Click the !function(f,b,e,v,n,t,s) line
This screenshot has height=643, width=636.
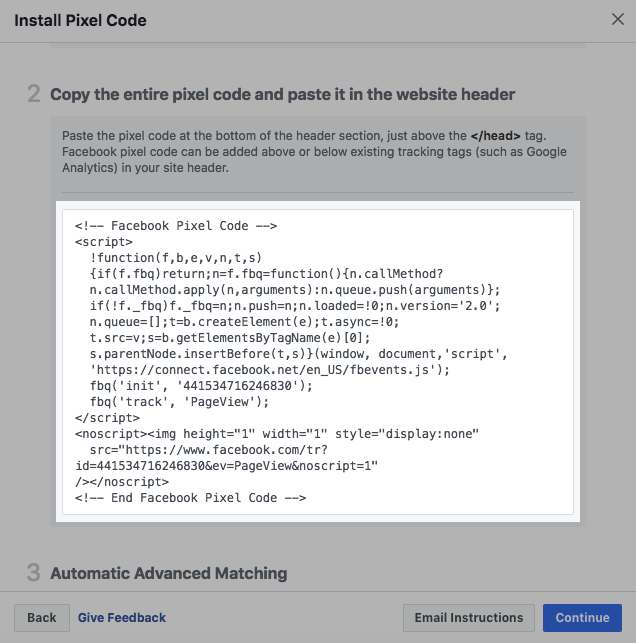[176, 258]
